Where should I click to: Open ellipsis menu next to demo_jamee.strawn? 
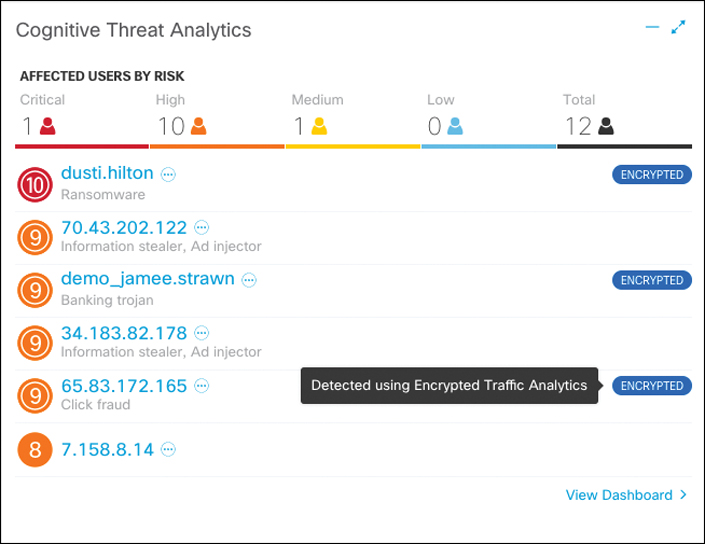249,280
